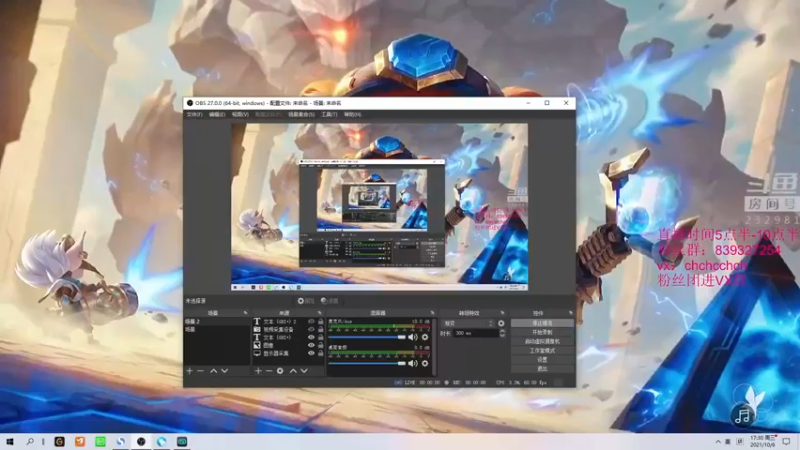This screenshot has height=450, width=800.
Task: Open the 场景集合(S) menu
Action: pyautogui.click(x=301, y=115)
